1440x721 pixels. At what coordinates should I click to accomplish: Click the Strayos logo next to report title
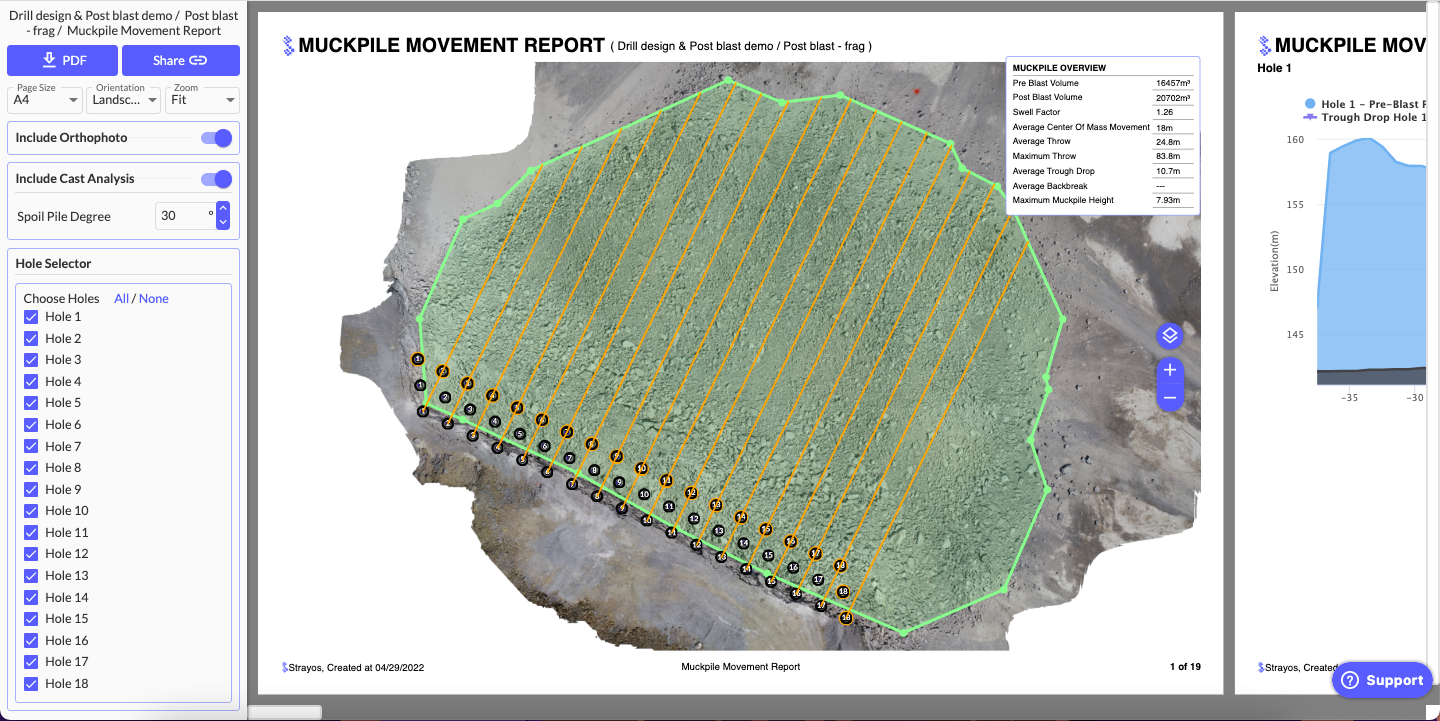point(289,45)
